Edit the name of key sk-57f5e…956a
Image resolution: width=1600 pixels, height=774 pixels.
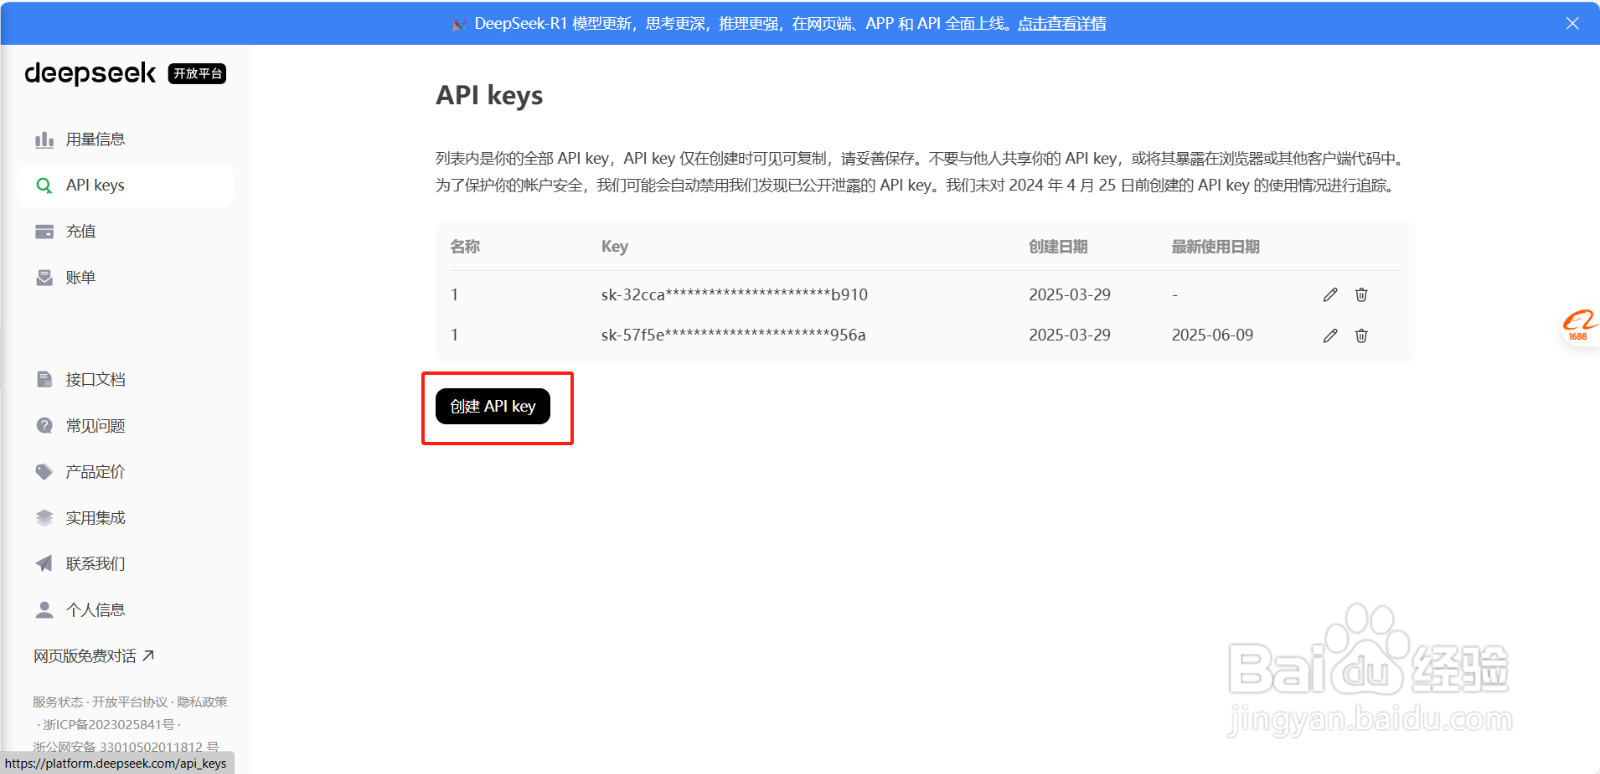point(1330,336)
